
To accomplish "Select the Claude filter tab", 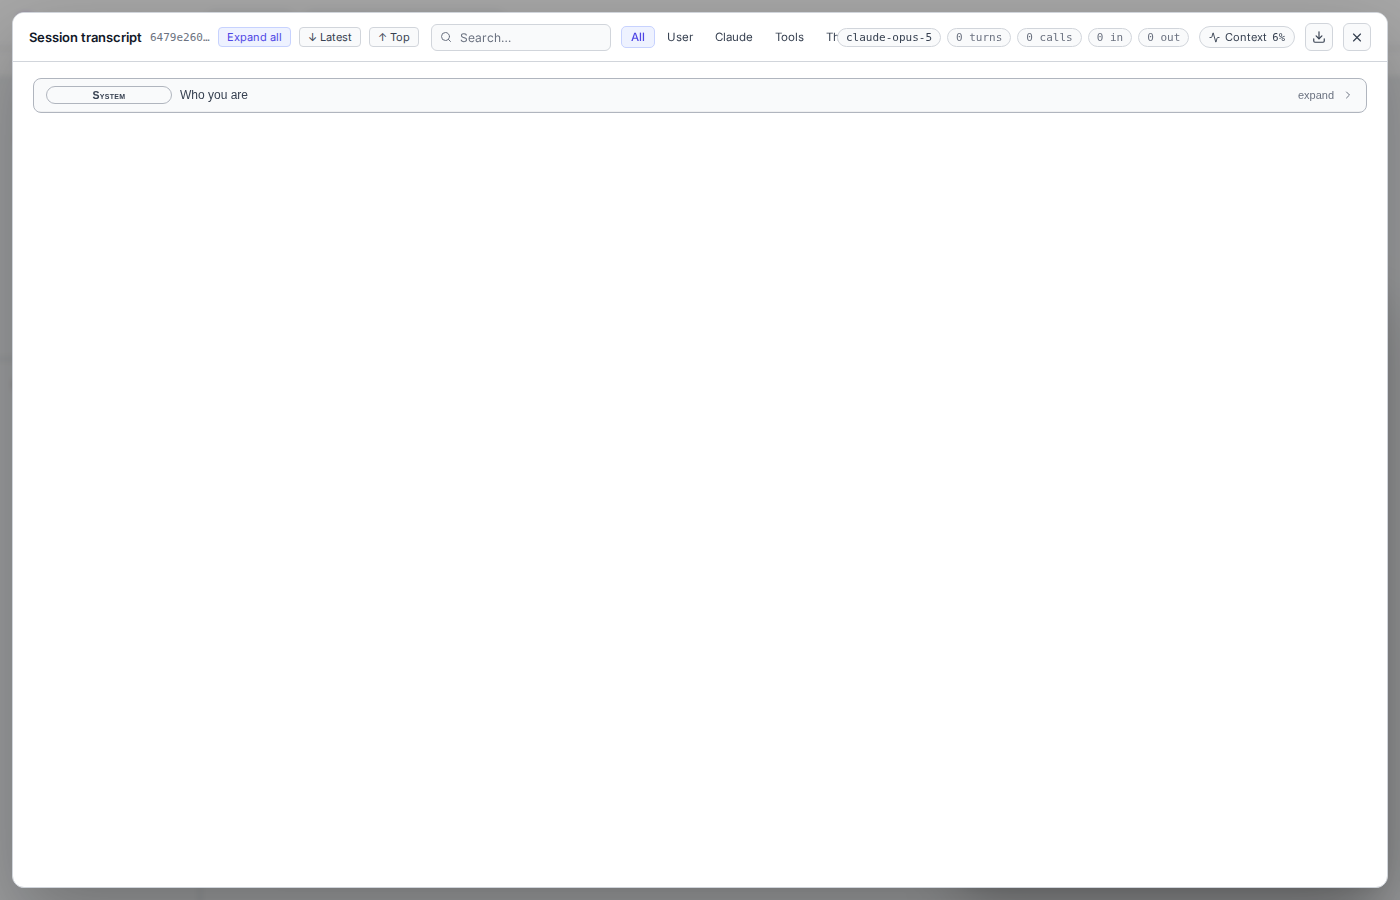I will [734, 37].
